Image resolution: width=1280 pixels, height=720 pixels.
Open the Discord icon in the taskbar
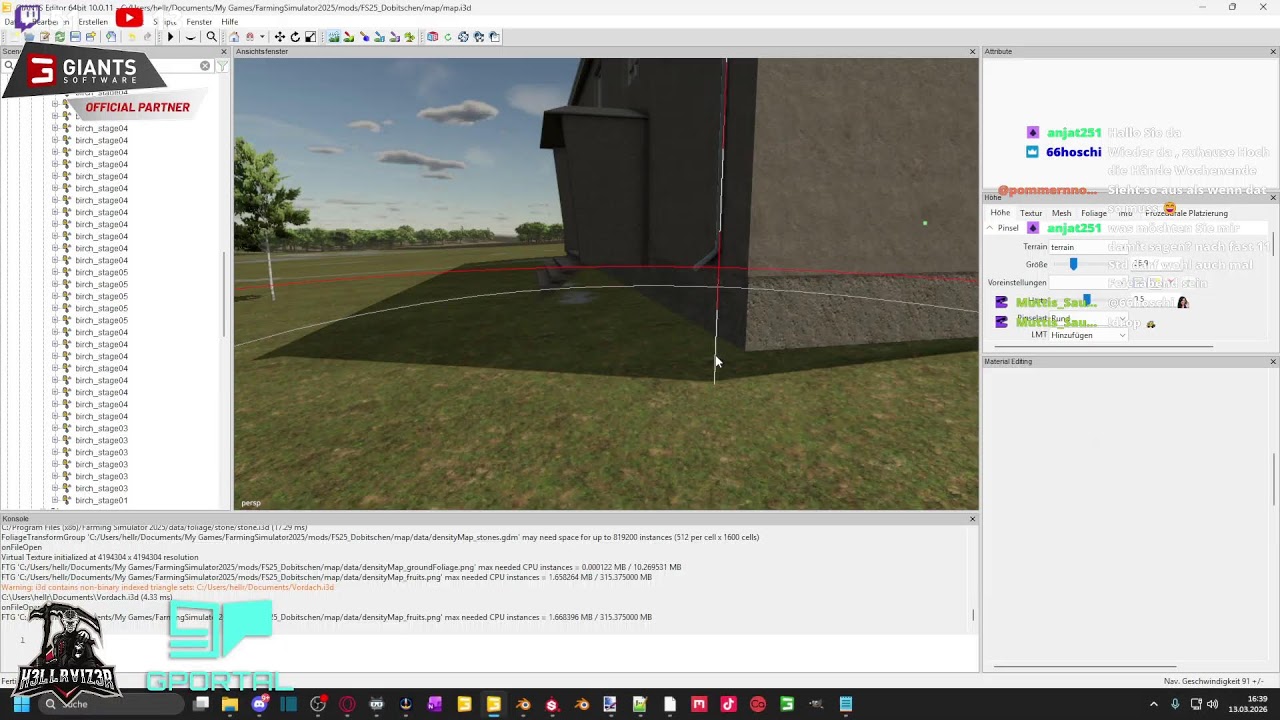[260, 704]
